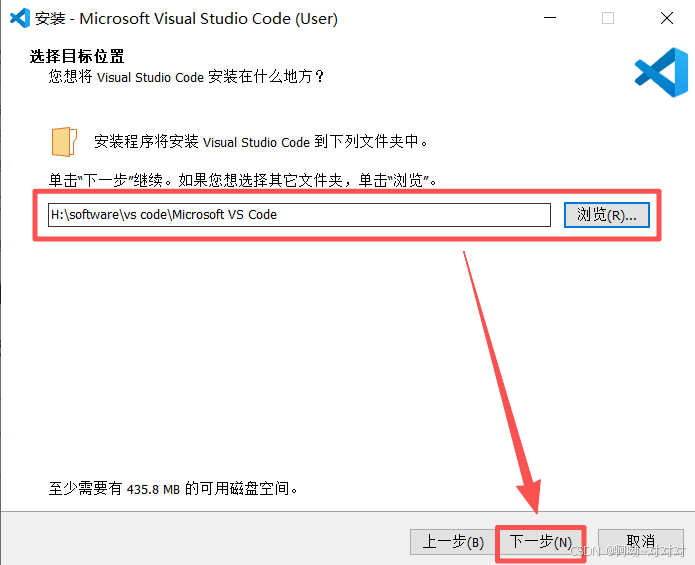Screen dimensions: 695x565
Task: Click the folder icon beside install text
Action: coord(64,142)
